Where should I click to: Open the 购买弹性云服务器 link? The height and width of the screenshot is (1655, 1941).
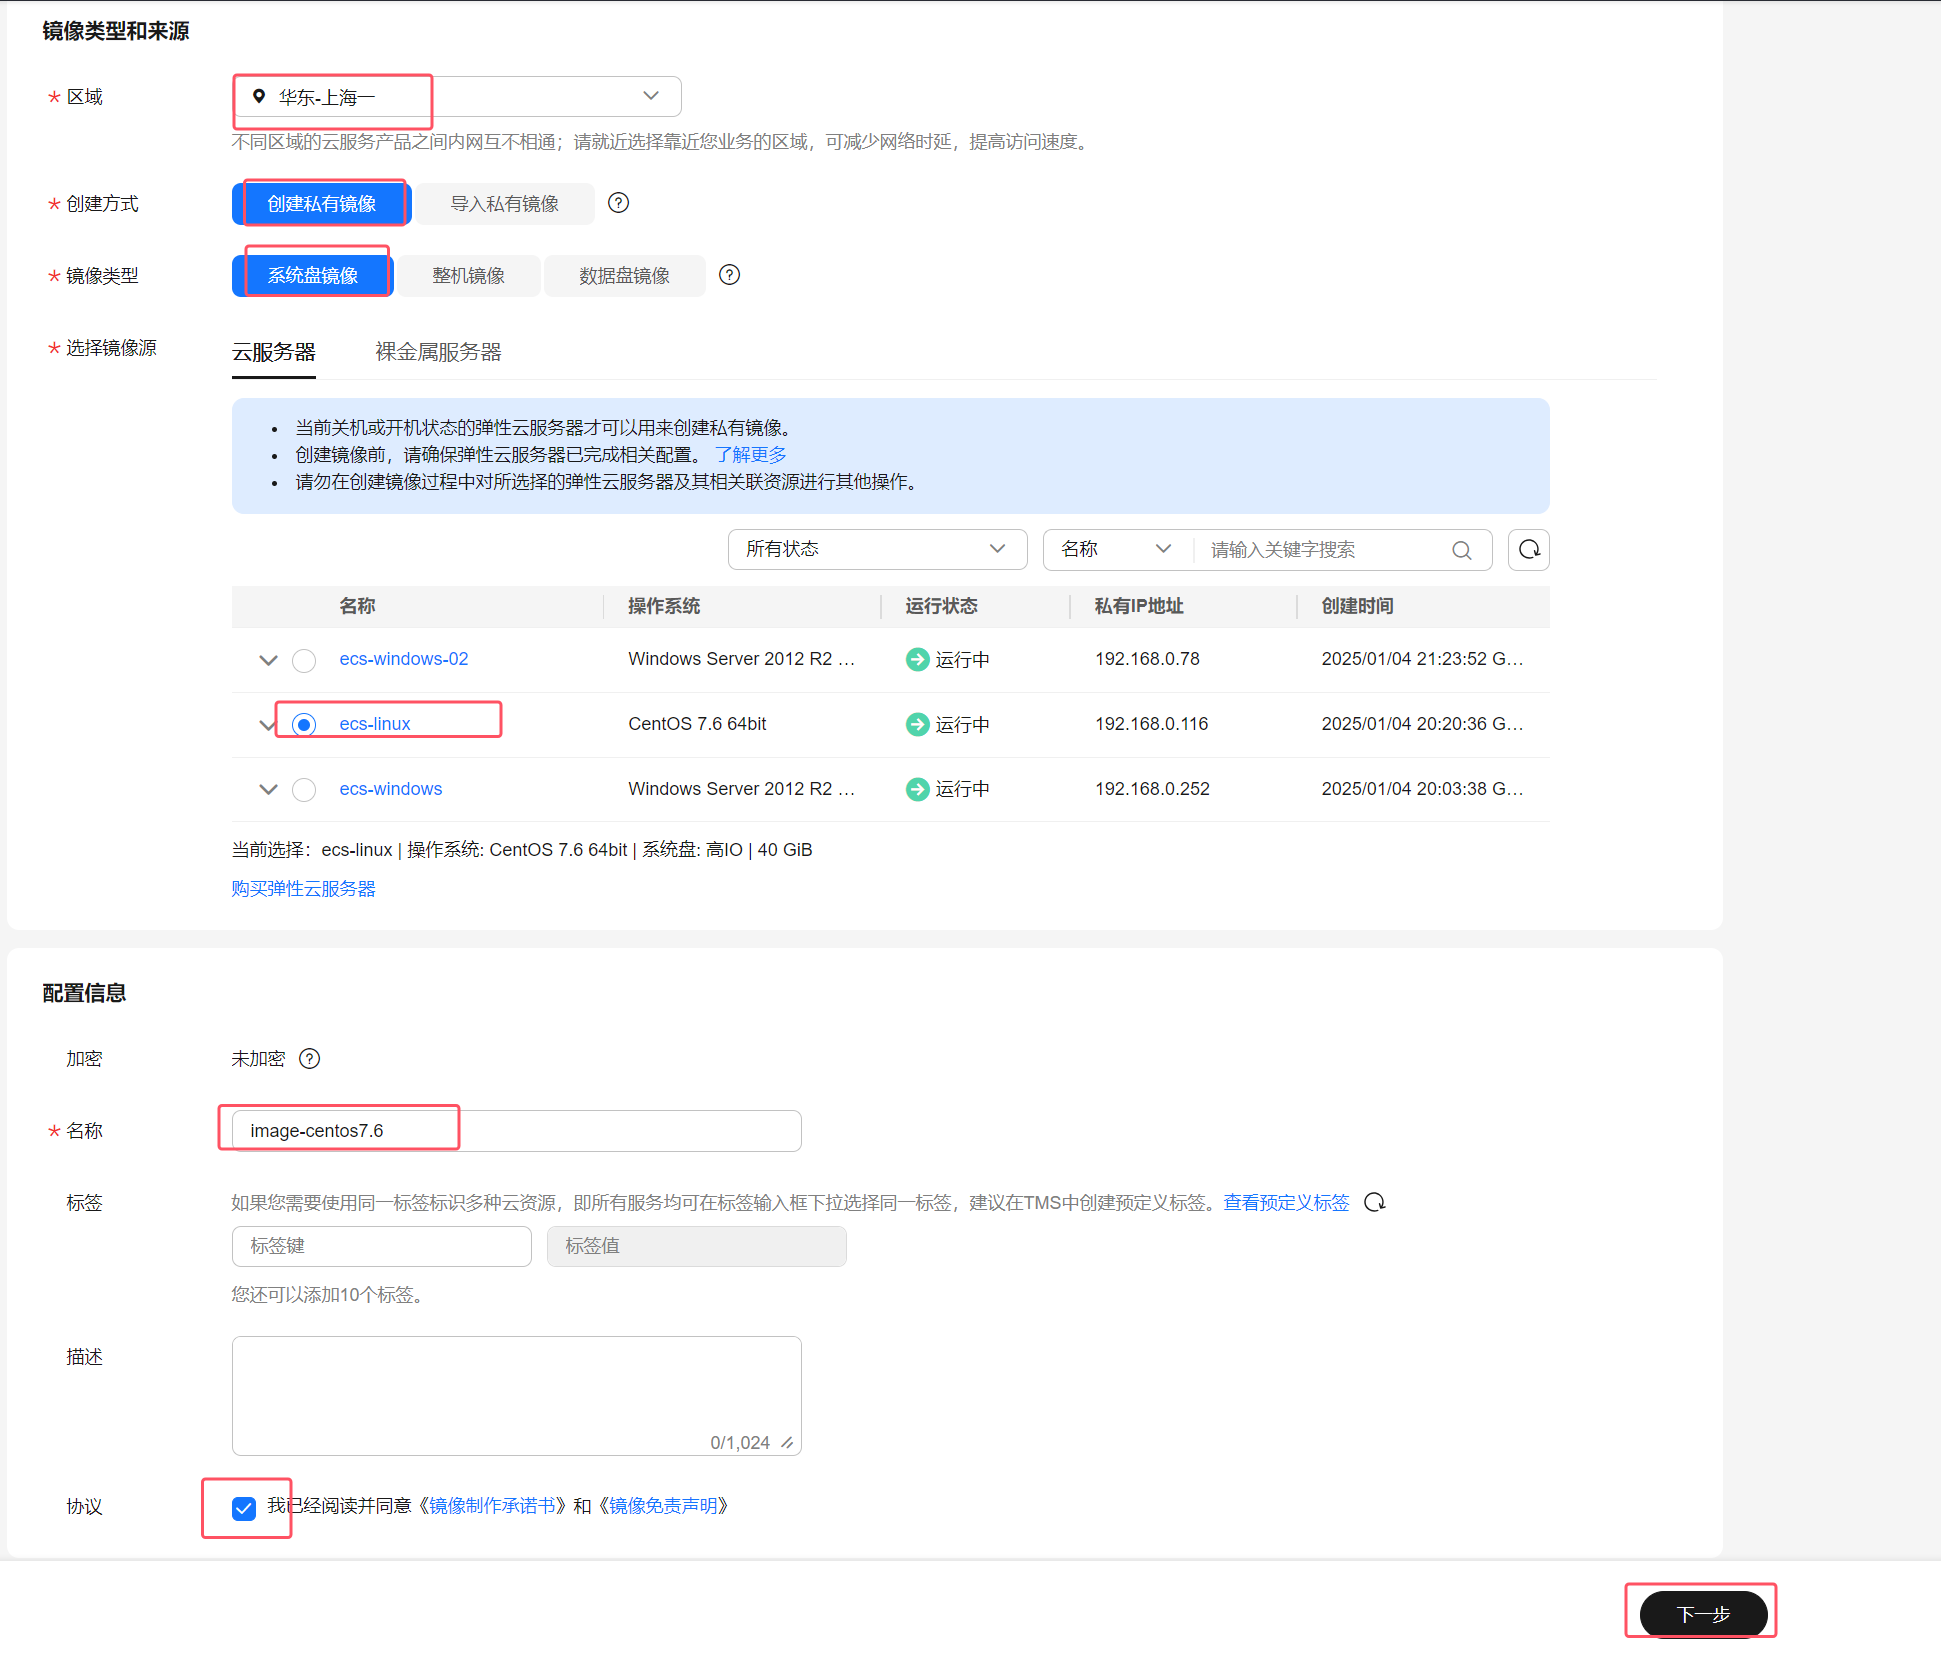[x=304, y=889]
